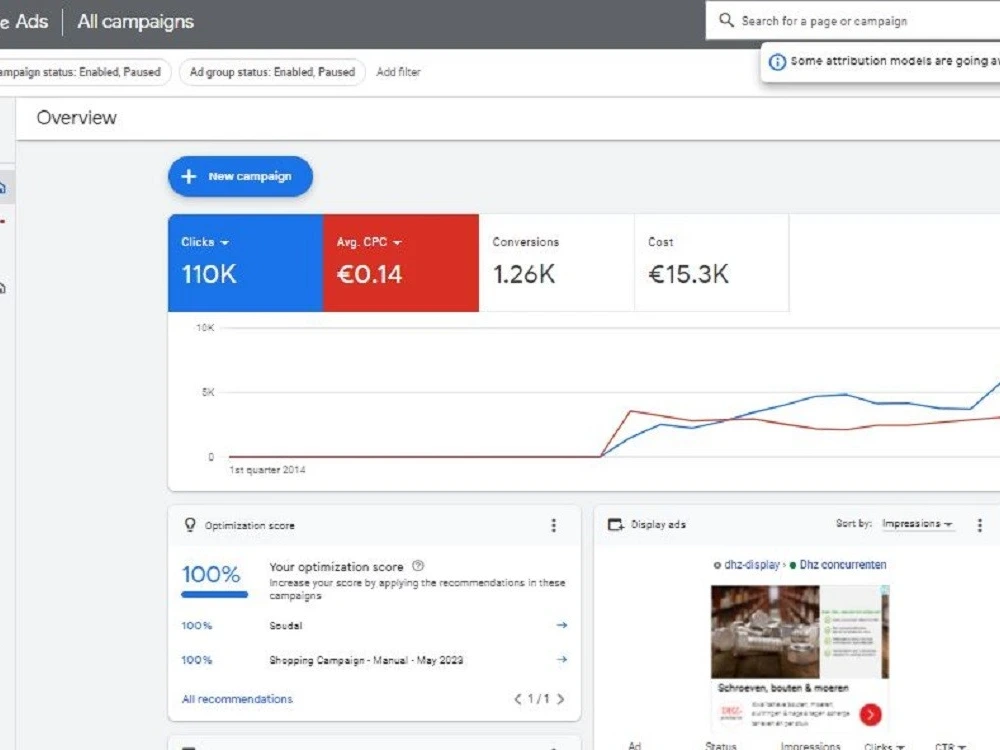Screen dimensions: 1000x750
Task: Click the display ad preview image
Action: [x=800, y=632]
